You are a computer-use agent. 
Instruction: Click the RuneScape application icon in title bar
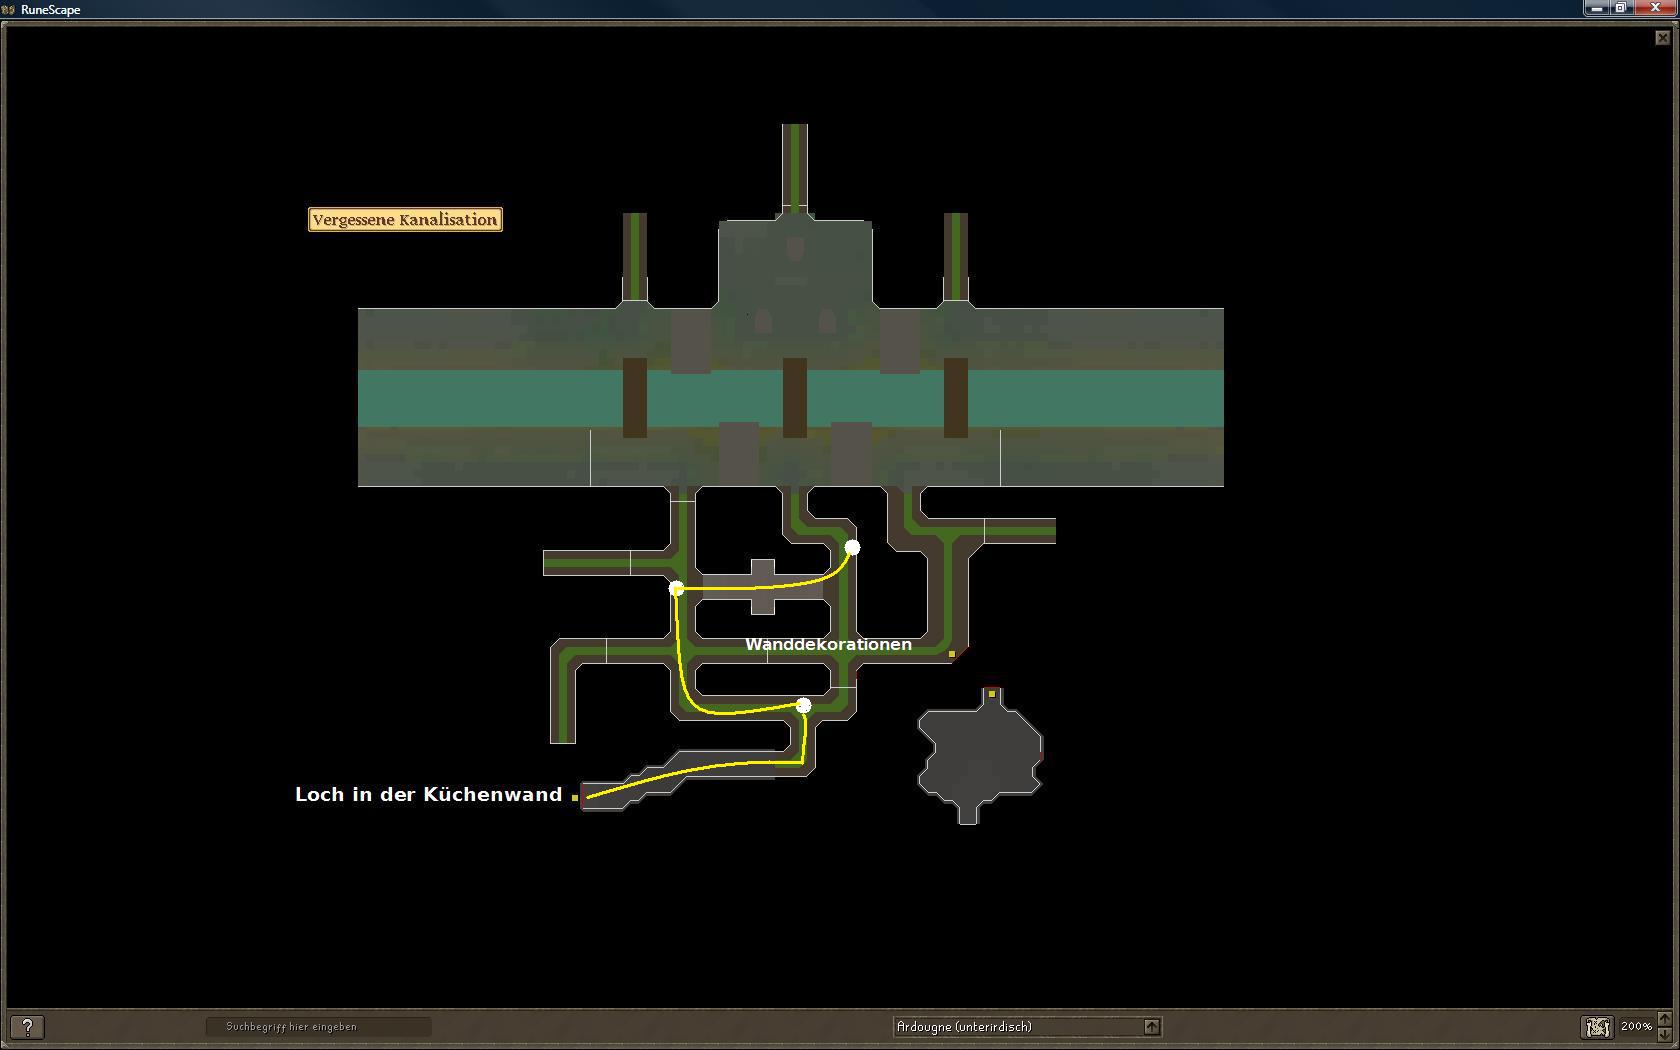click(9, 9)
